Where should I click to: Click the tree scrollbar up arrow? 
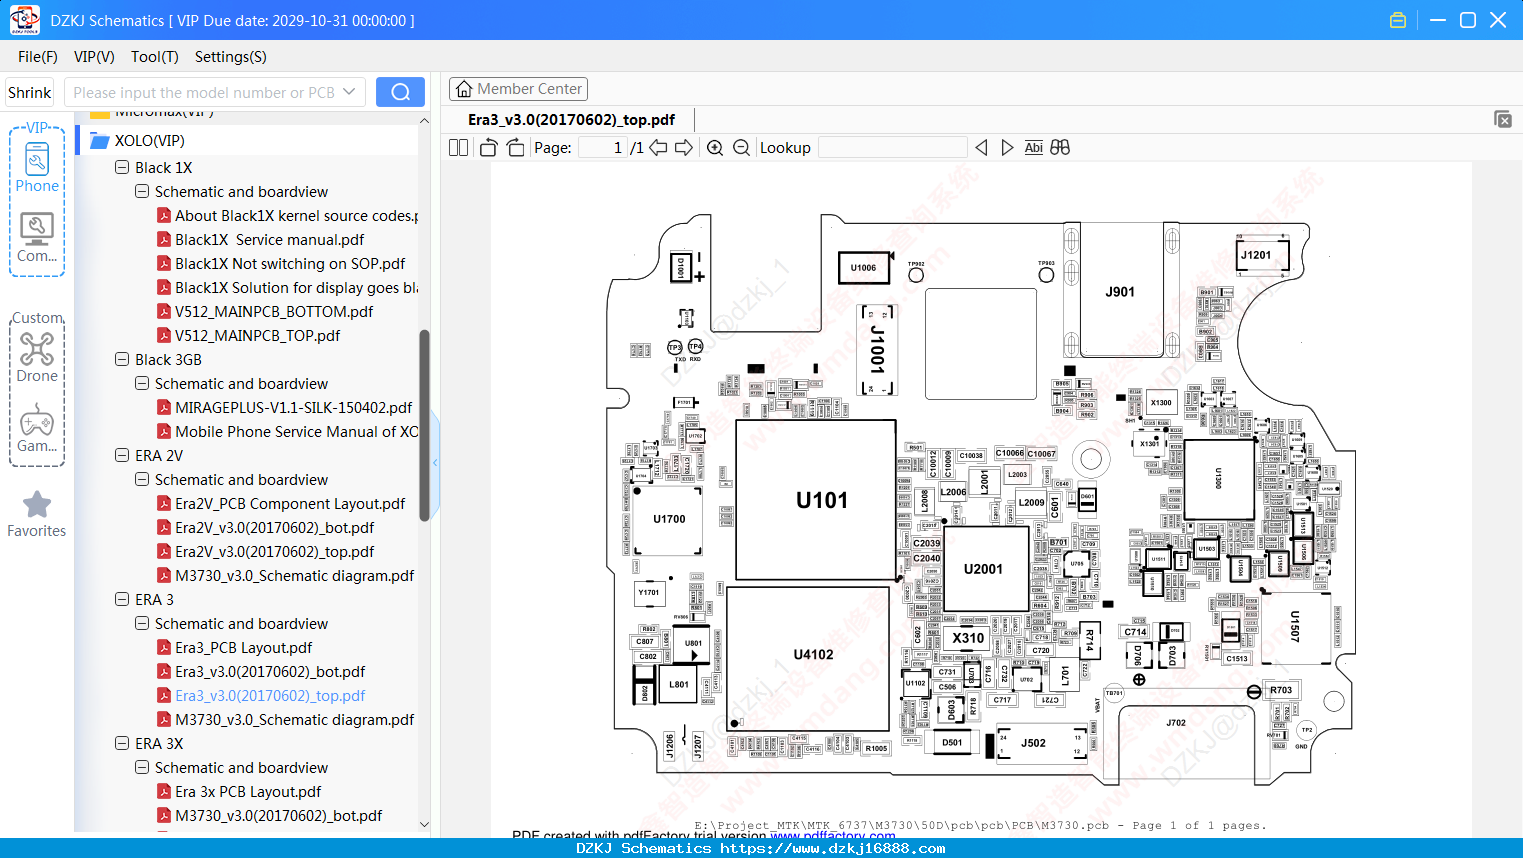(x=424, y=121)
